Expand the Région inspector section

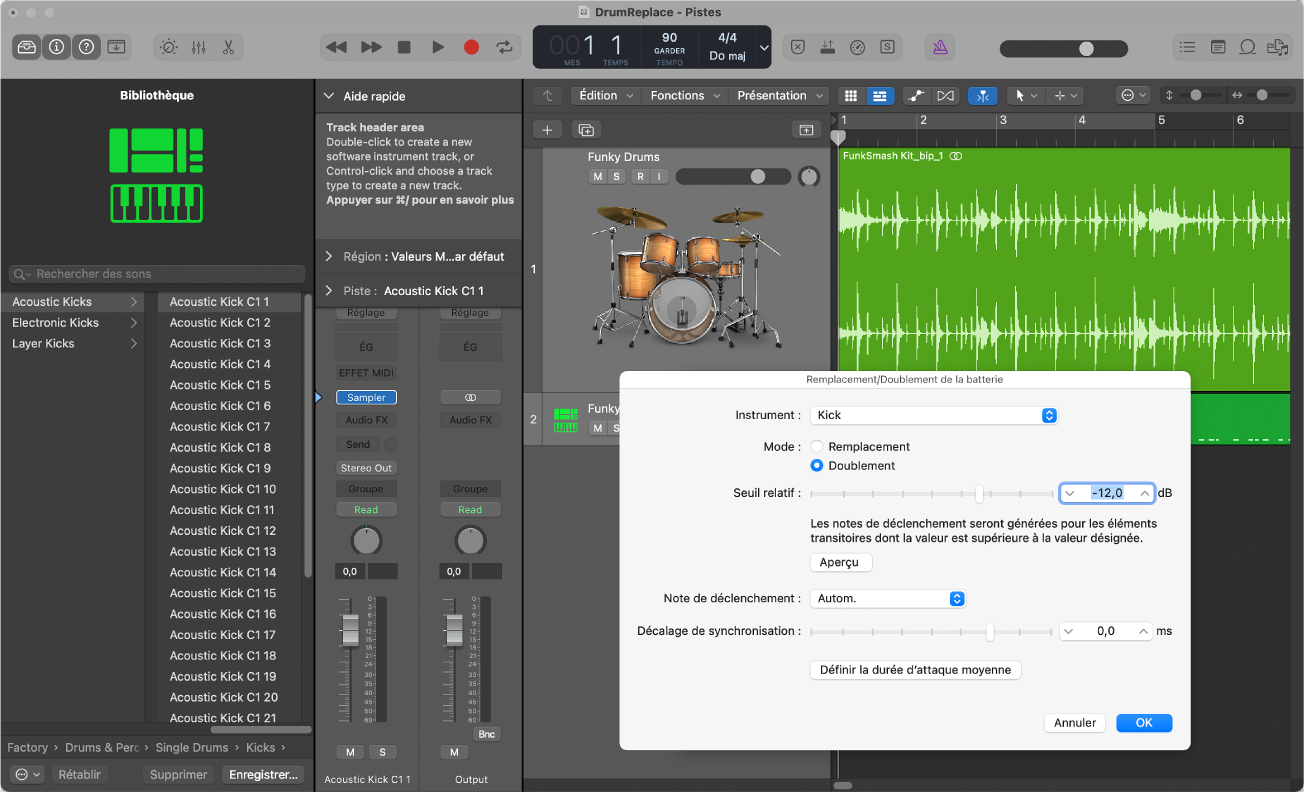[x=329, y=256]
